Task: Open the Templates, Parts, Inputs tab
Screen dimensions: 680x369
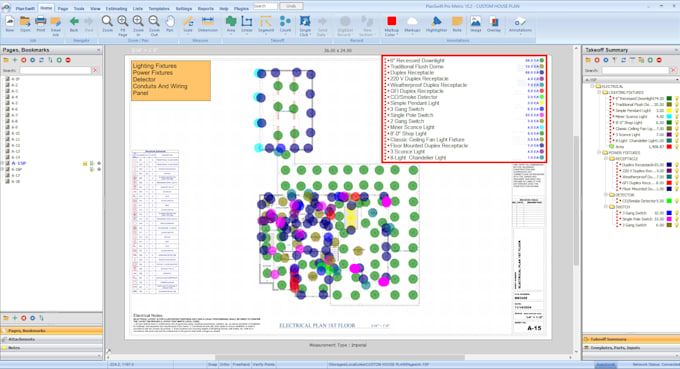Action: tap(631, 347)
